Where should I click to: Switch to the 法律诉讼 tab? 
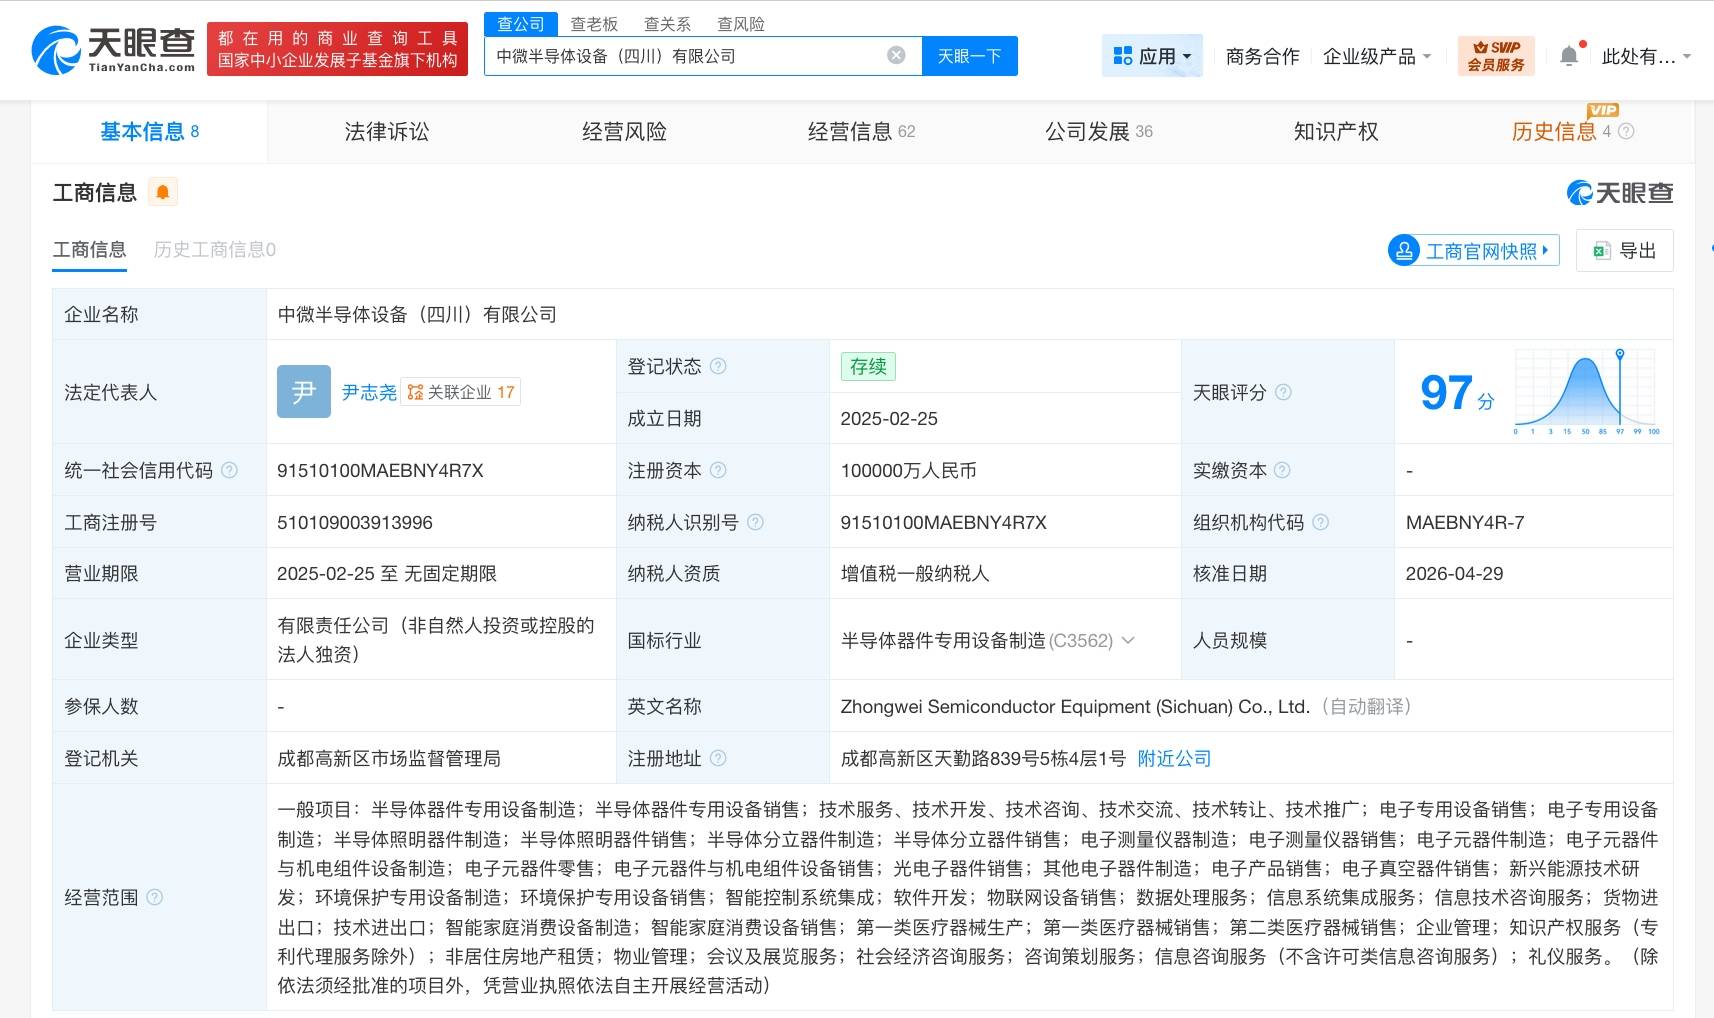click(387, 131)
